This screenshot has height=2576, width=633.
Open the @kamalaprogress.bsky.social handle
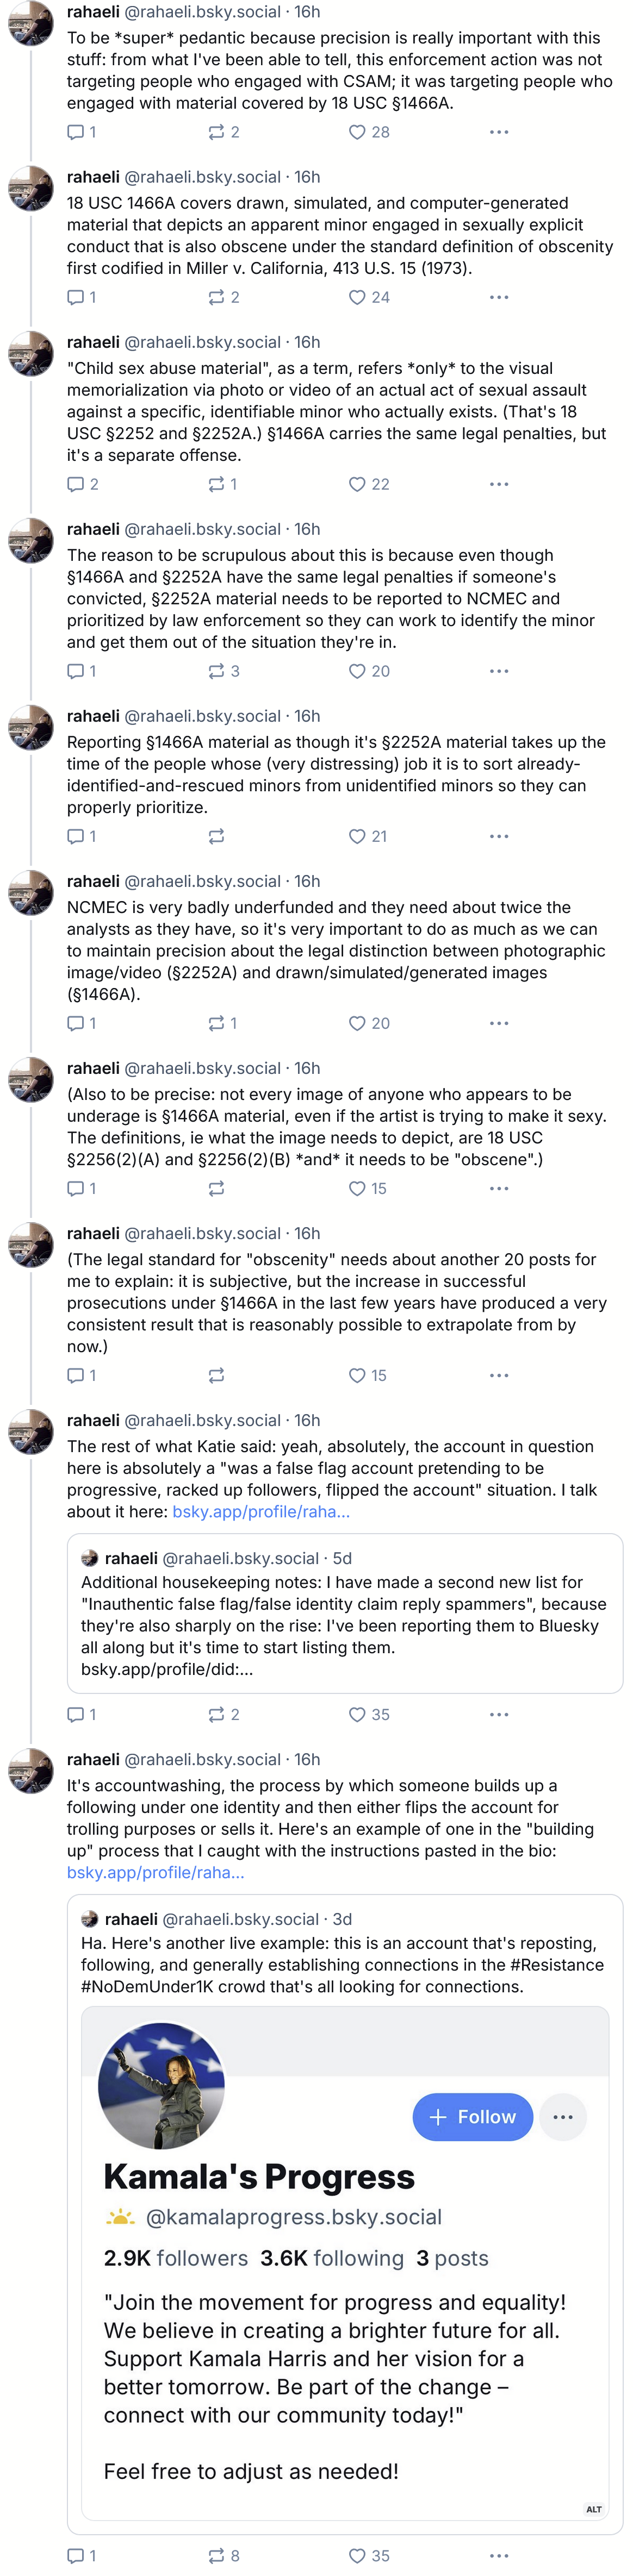[x=293, y=2217]
